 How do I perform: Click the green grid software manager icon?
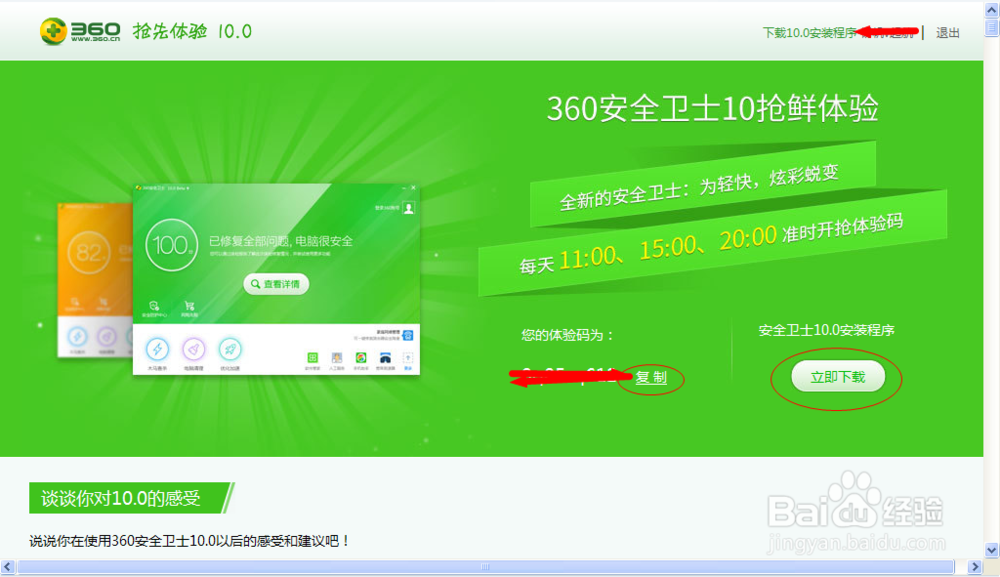coord(312,358)
